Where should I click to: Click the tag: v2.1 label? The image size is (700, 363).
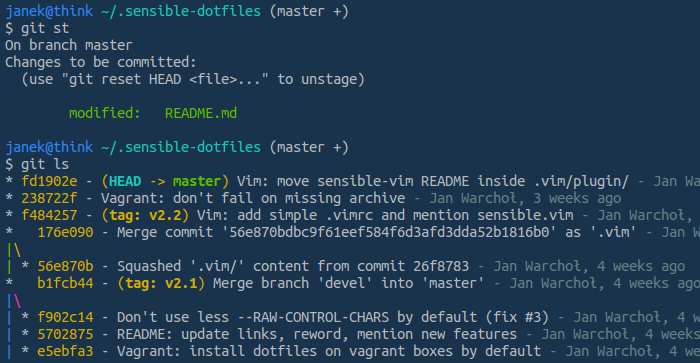(161, 283)
